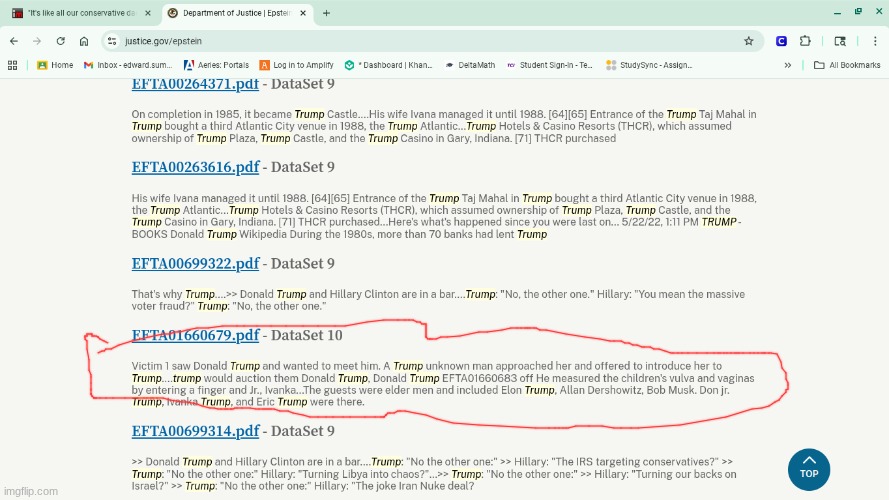Open a new tab with plus button

coord(326,13)
